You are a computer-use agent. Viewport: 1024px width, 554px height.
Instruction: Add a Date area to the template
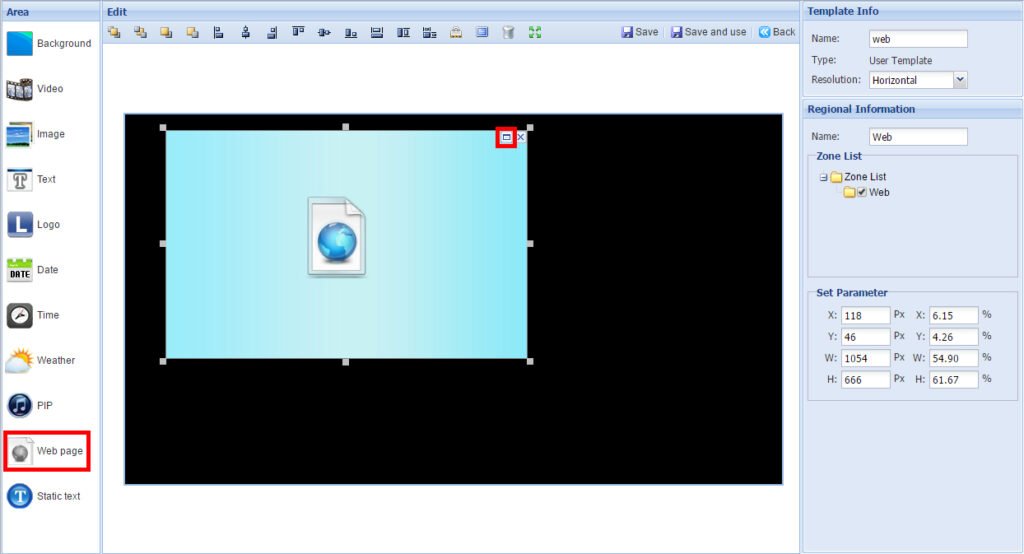coord(21,270)
